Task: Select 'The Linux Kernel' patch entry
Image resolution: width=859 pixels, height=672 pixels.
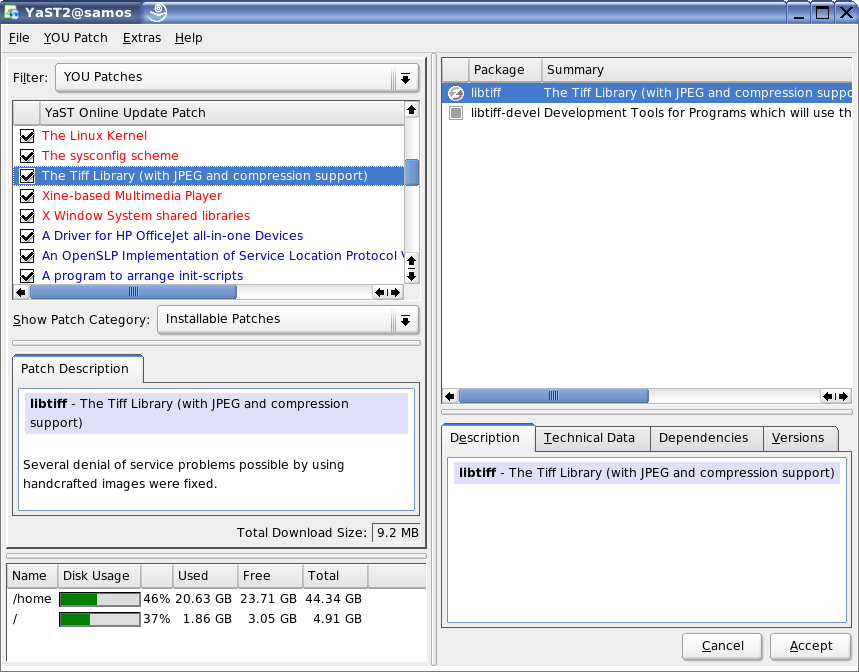Action: (94, 136)
